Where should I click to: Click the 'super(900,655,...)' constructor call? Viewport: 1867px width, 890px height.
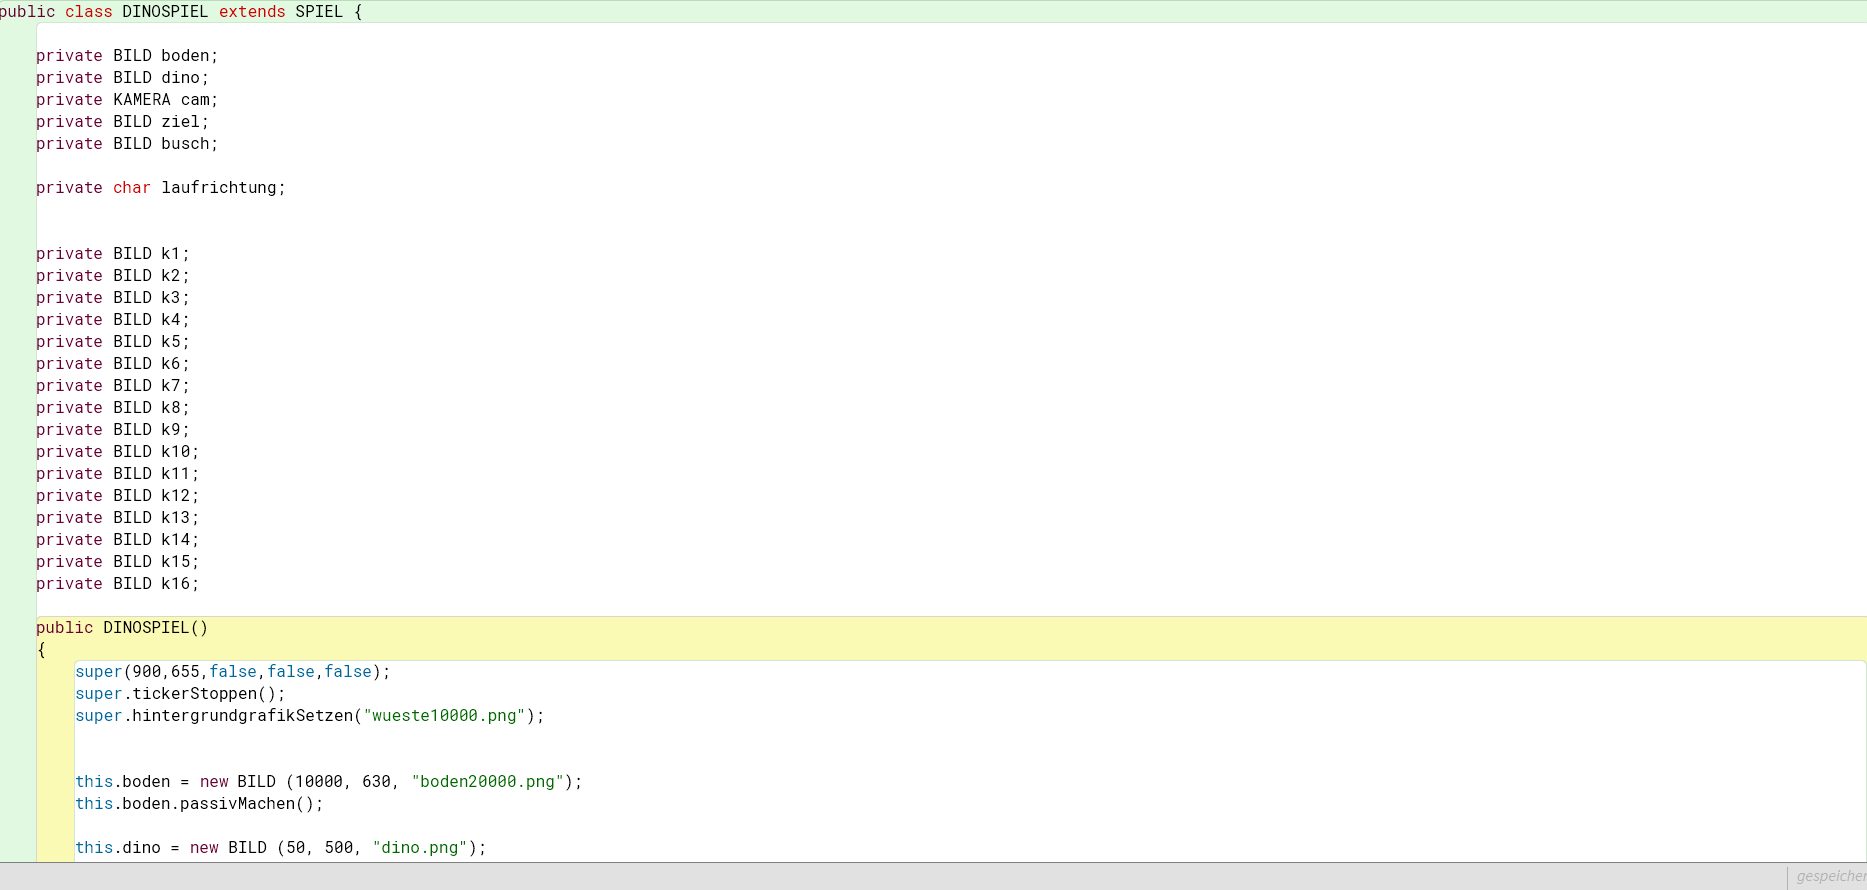[232, 672]
